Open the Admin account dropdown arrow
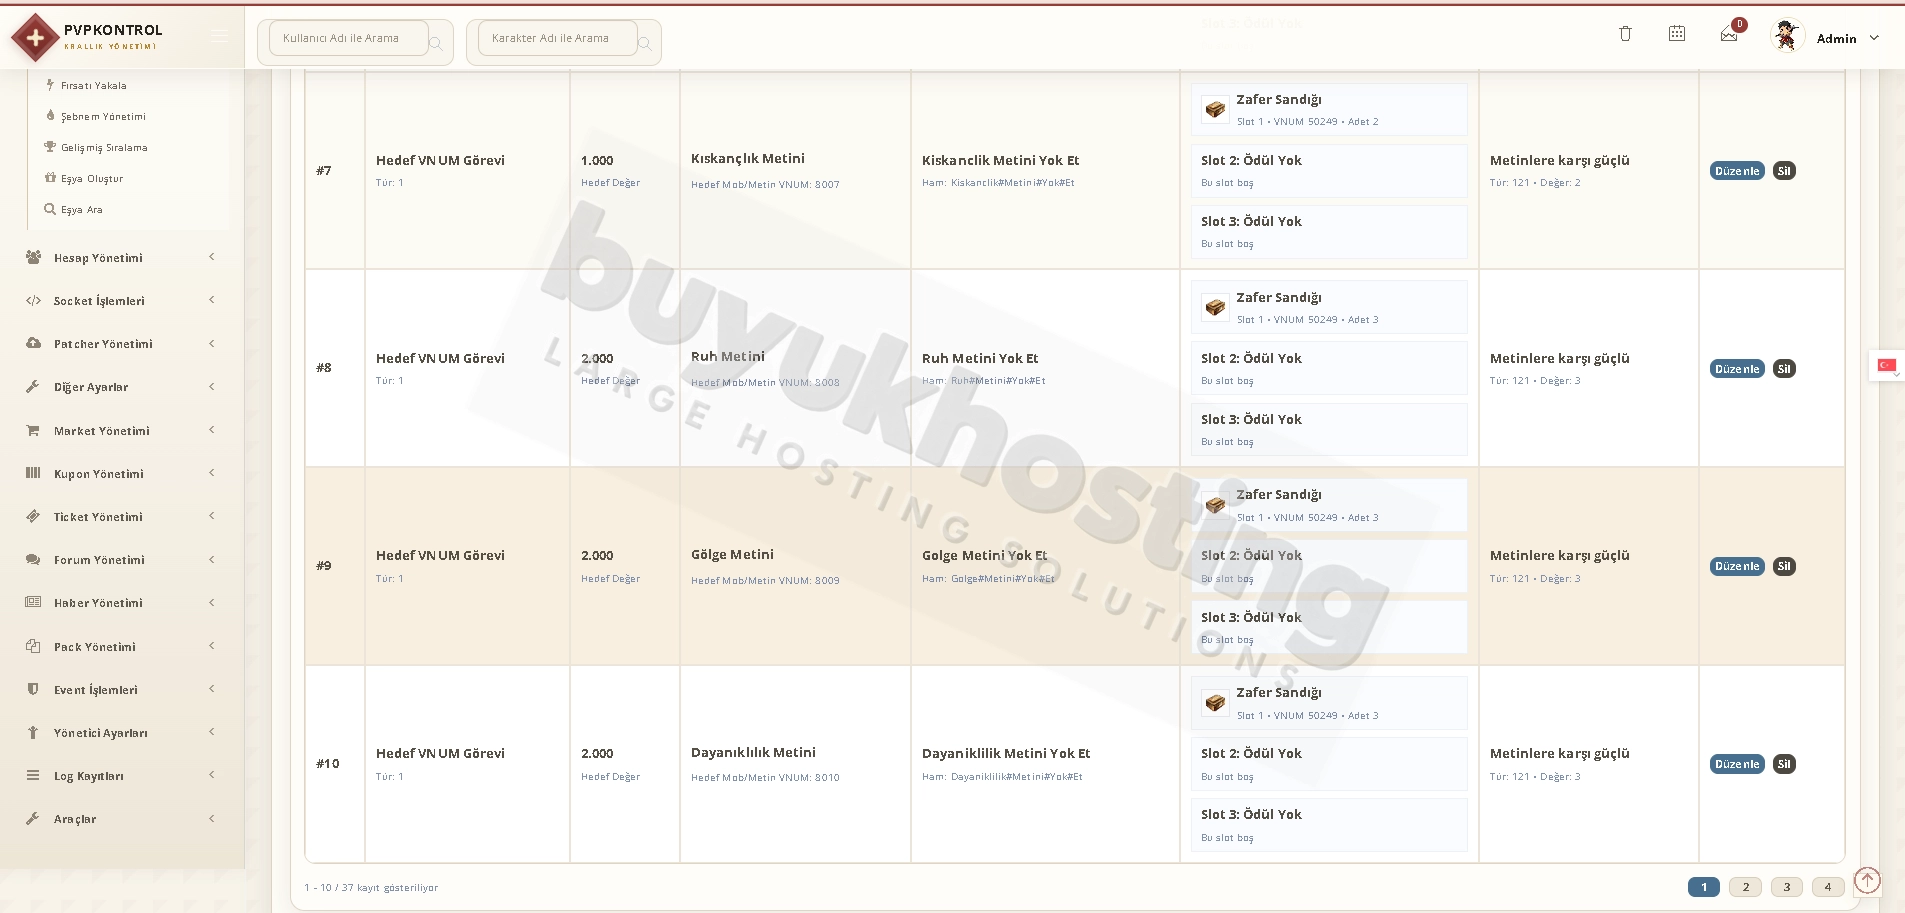 1874,38
